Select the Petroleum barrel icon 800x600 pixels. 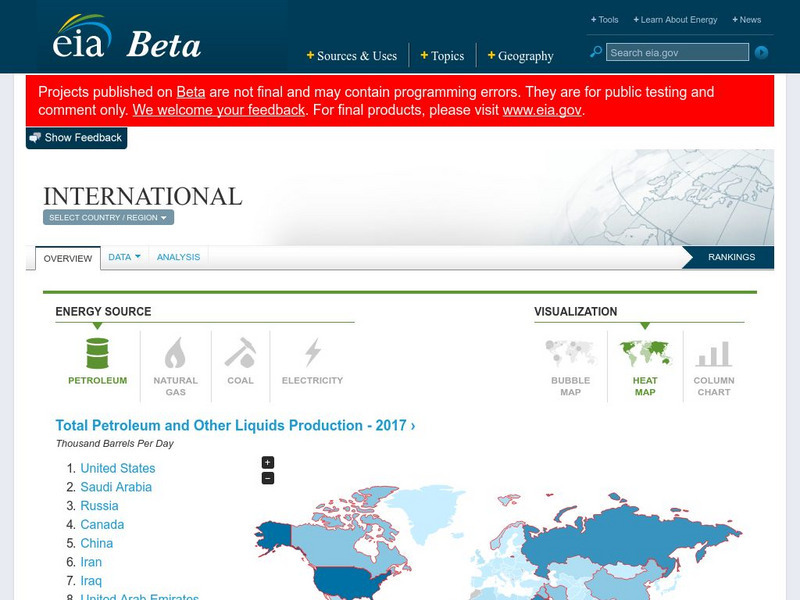pos(97,354)
